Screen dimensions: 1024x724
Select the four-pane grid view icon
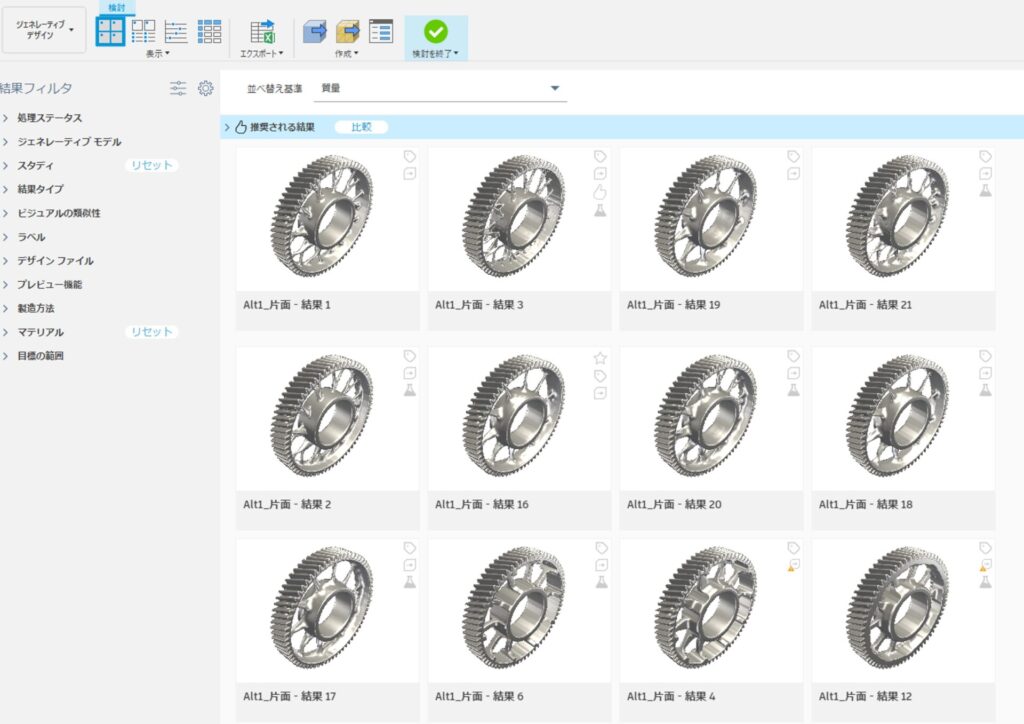[x=112, y=29]
